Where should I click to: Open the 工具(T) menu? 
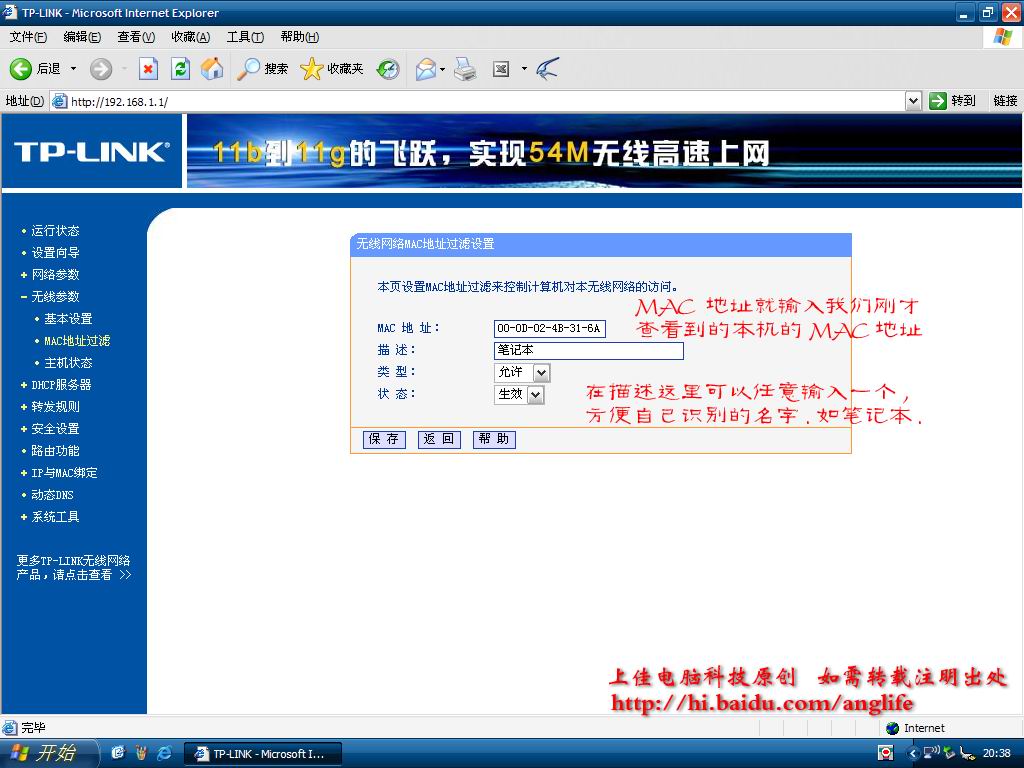245,37
